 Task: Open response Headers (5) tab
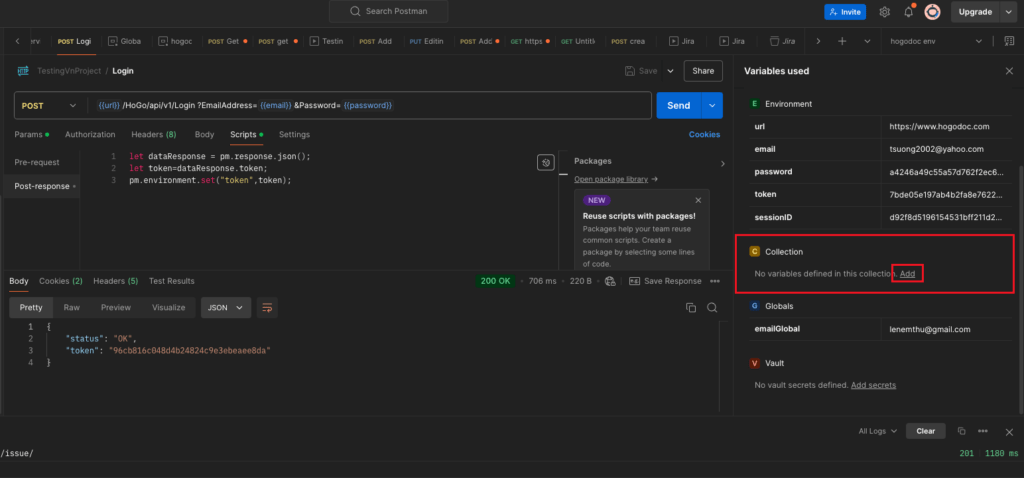[x=116, y=281]
